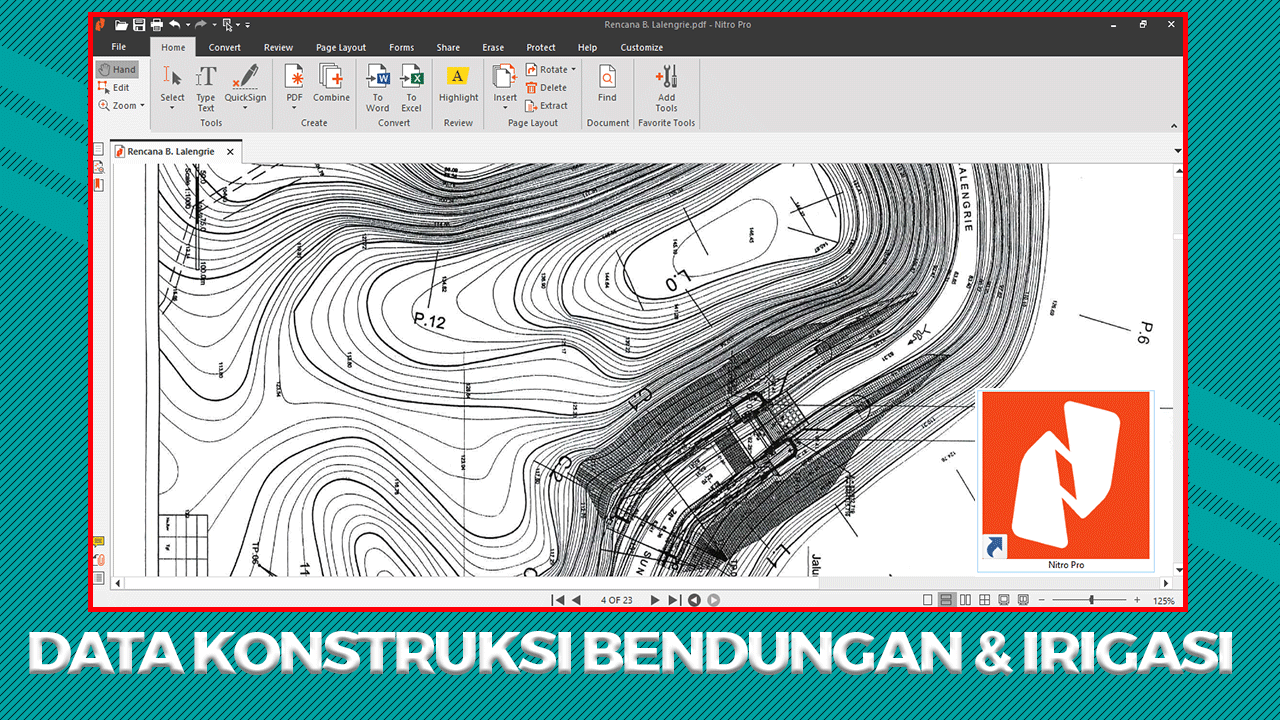Open the Protect ribbon tab

tap(541, 47)
